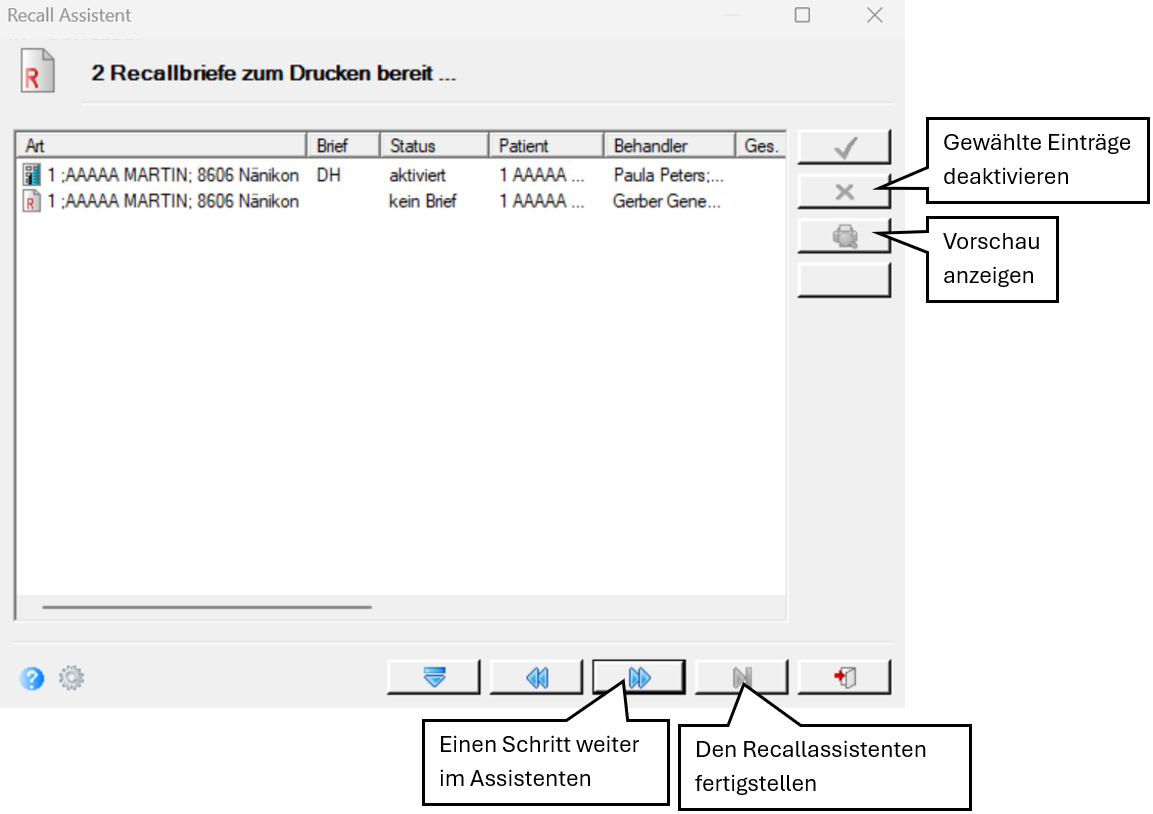1153x814 pixels.
Task: Open help via blue question mark
Action: [32, 678]
